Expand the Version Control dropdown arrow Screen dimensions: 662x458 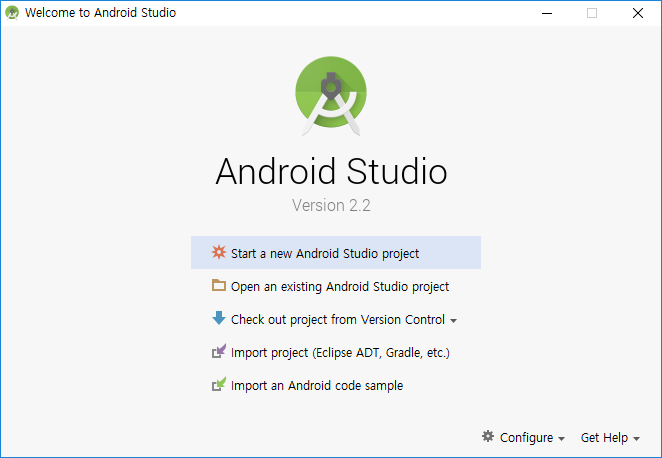pos(453,321)
